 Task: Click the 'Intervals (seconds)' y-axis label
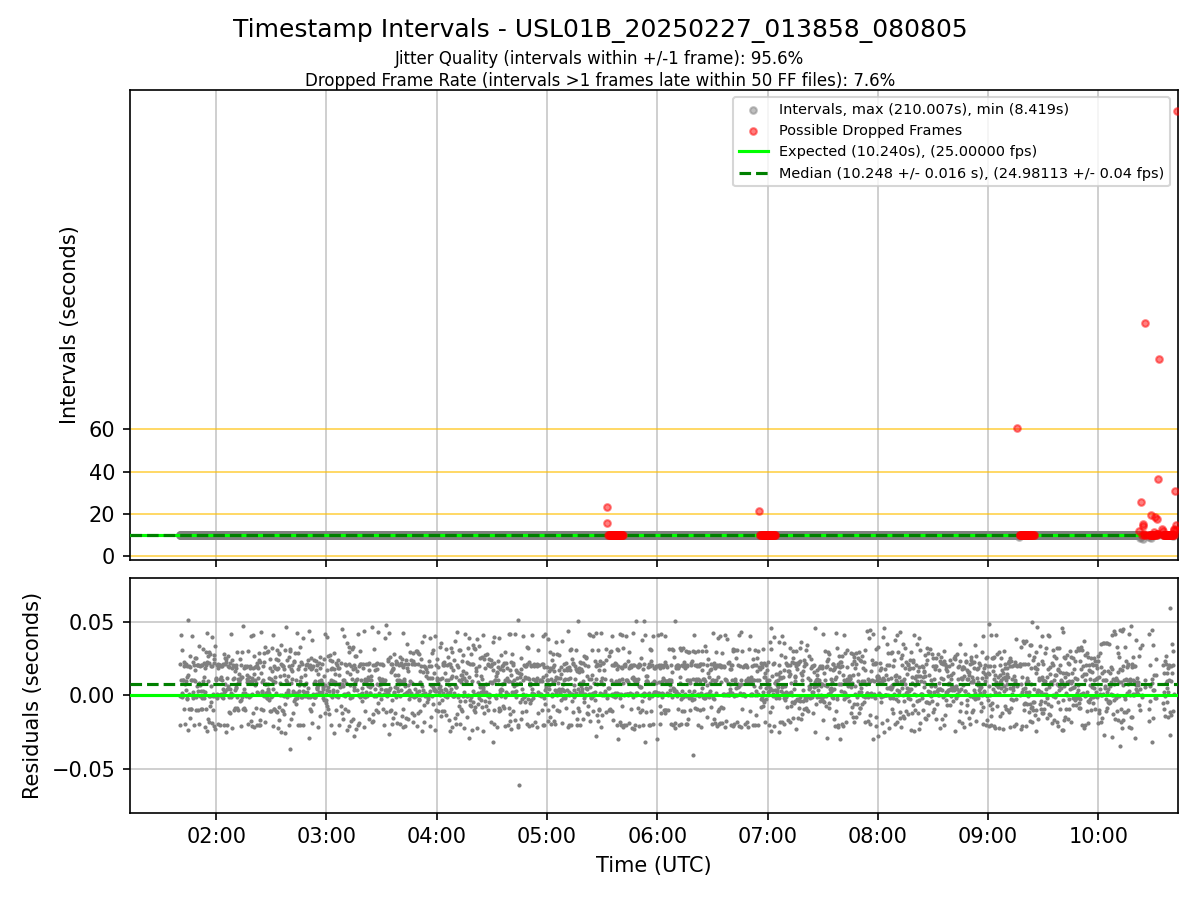point(68,325)
